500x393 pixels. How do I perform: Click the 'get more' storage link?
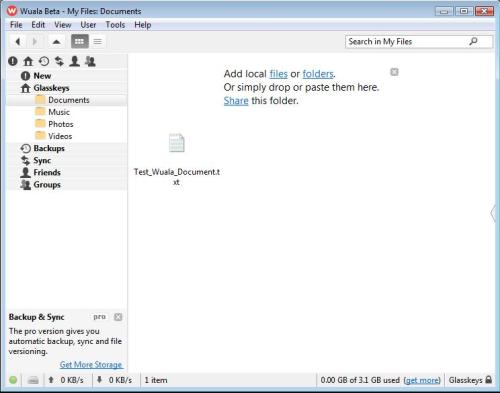pyautogui.click(x=422, y=380)
